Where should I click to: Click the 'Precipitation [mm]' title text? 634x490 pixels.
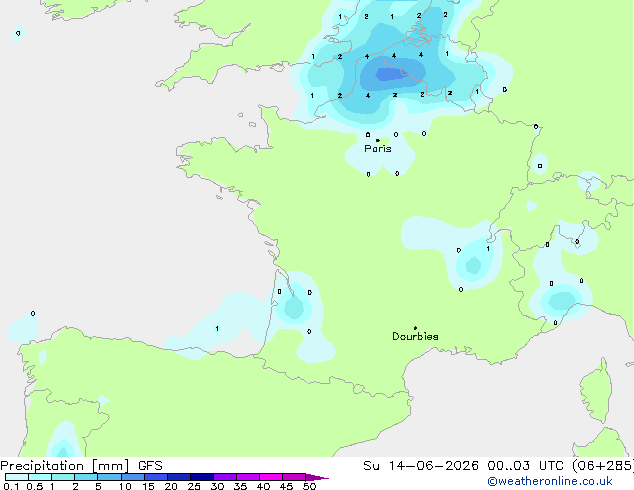pos(65,466)
